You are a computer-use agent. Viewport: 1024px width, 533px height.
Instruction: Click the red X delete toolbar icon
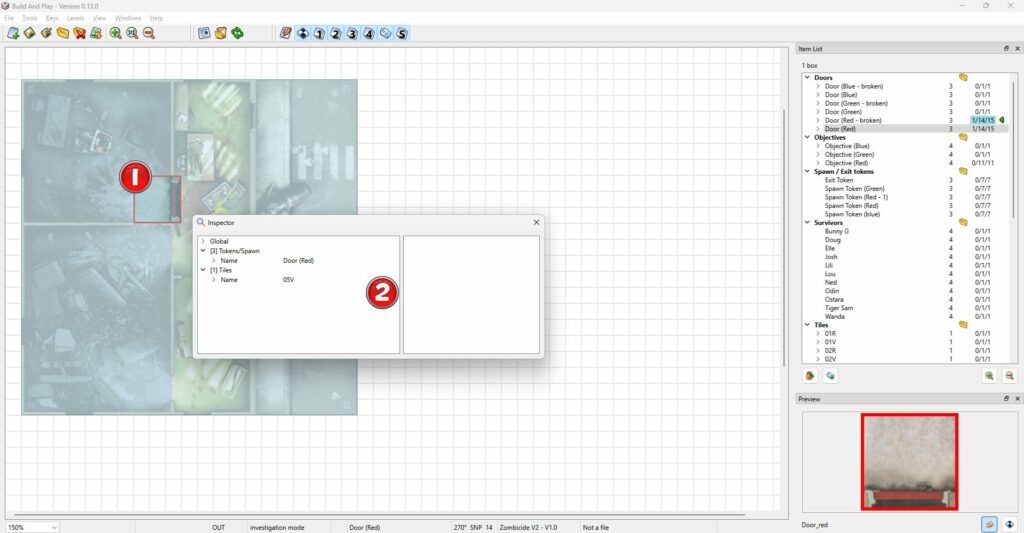point(79,33)
